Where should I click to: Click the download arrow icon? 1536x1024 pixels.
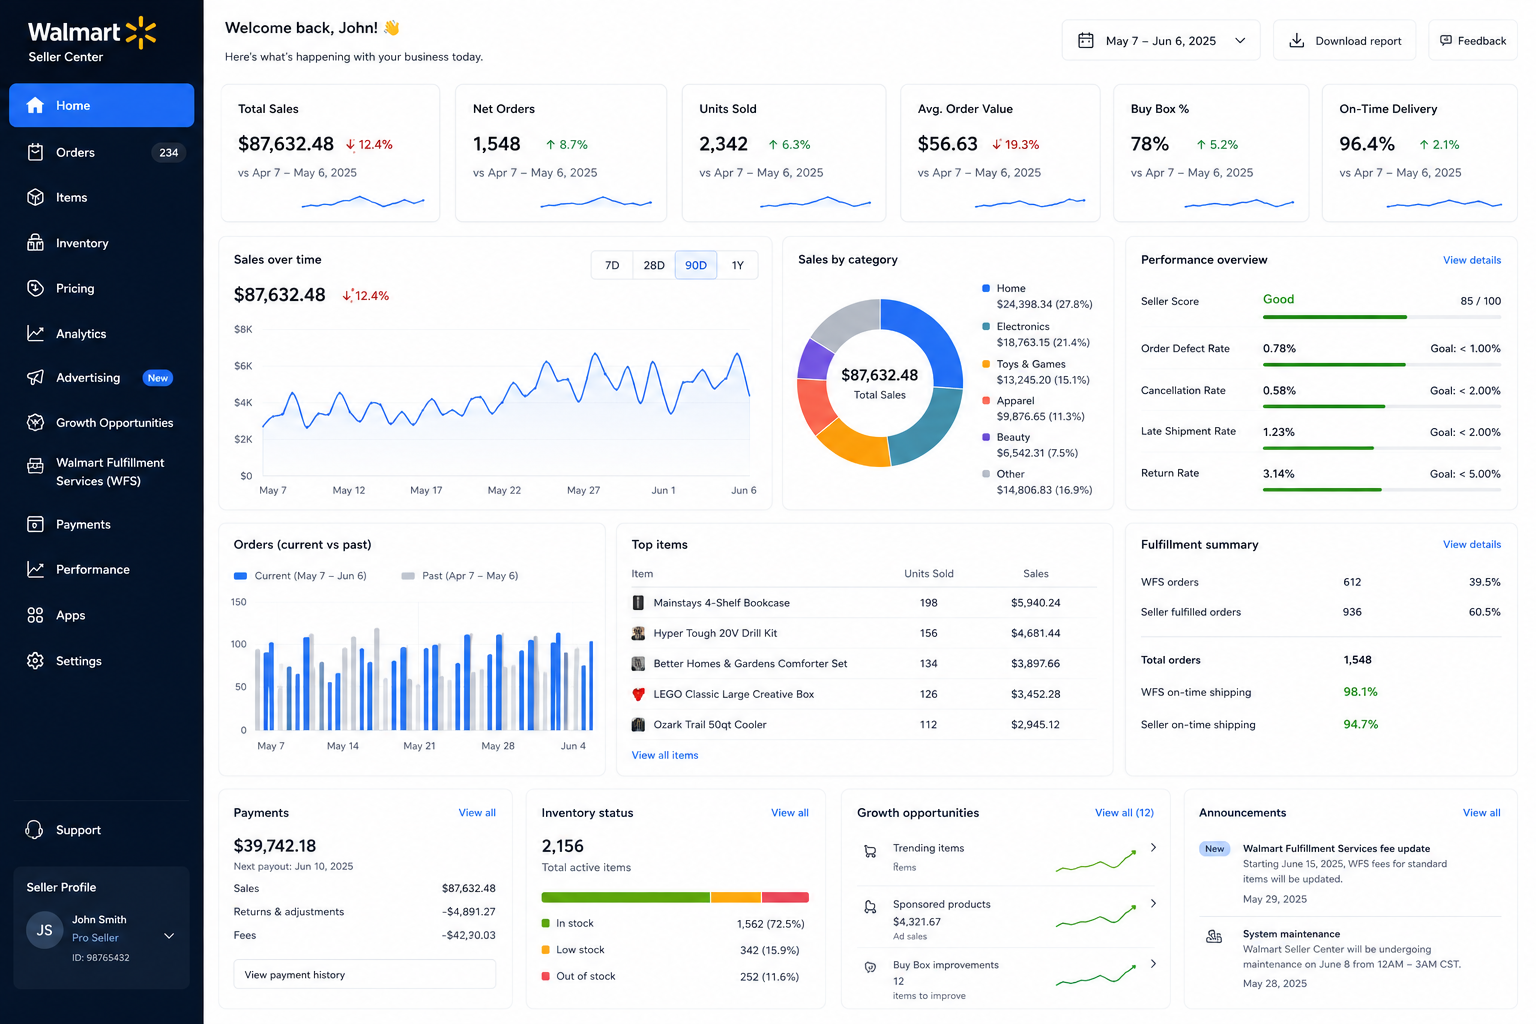click(x=1297, y=41)
